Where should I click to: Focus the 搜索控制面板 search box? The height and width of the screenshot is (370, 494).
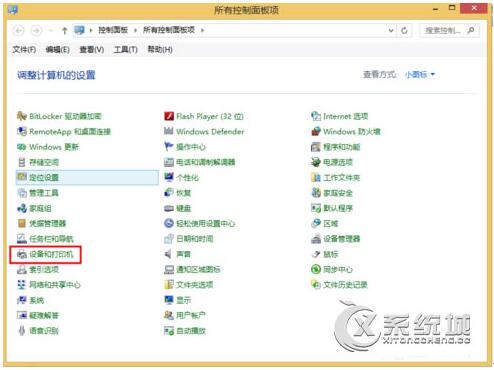tap(449, 31)
